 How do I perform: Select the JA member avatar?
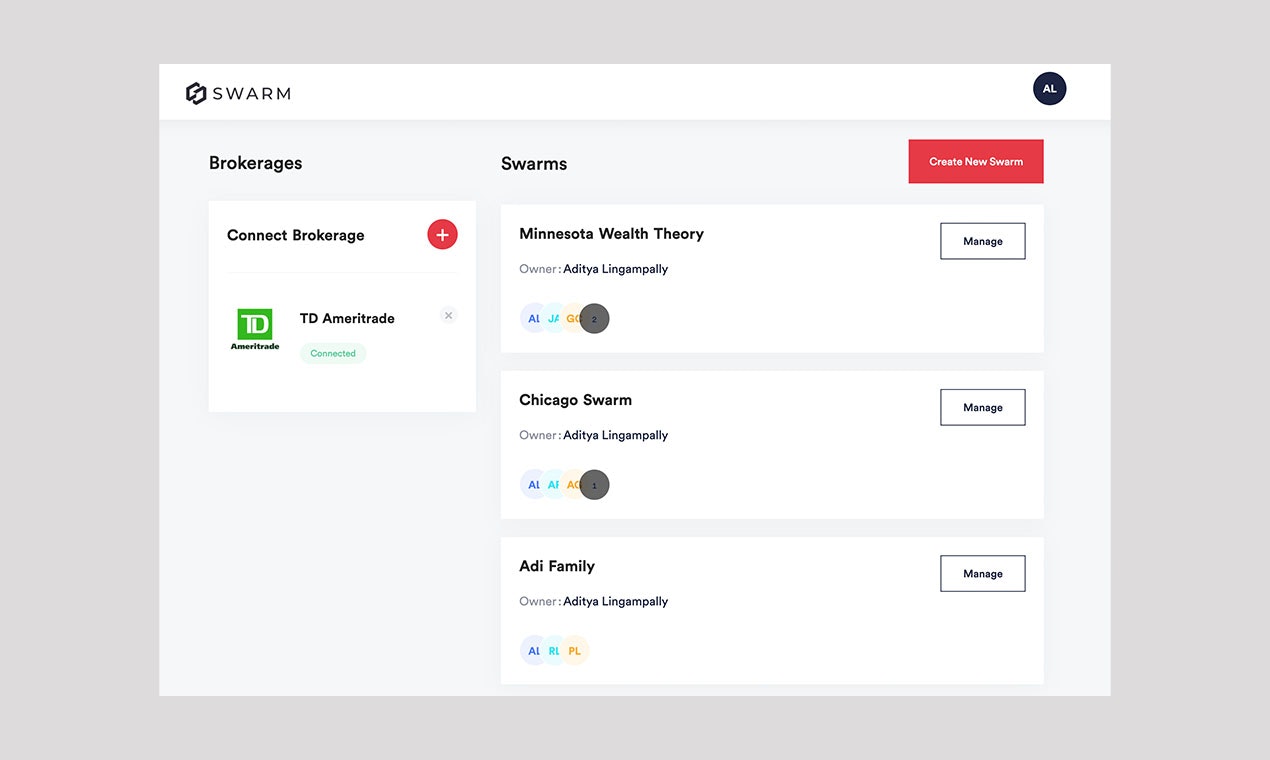point(554,318)
